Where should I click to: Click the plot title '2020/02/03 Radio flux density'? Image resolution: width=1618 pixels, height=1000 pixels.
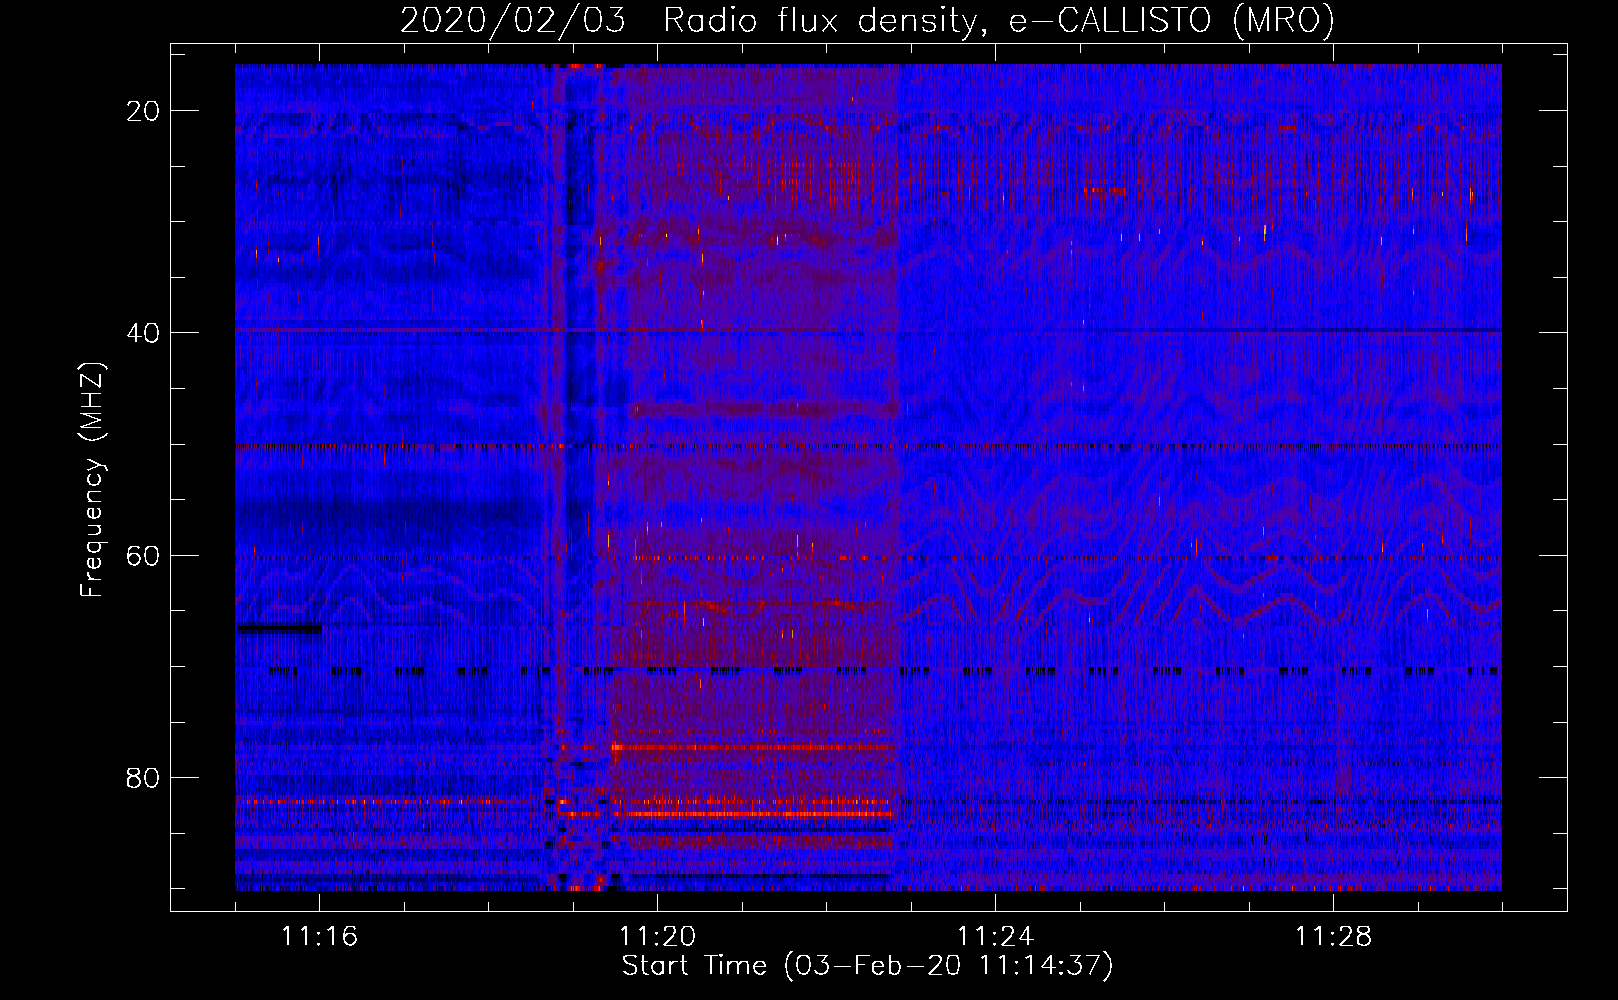point(867,21)
